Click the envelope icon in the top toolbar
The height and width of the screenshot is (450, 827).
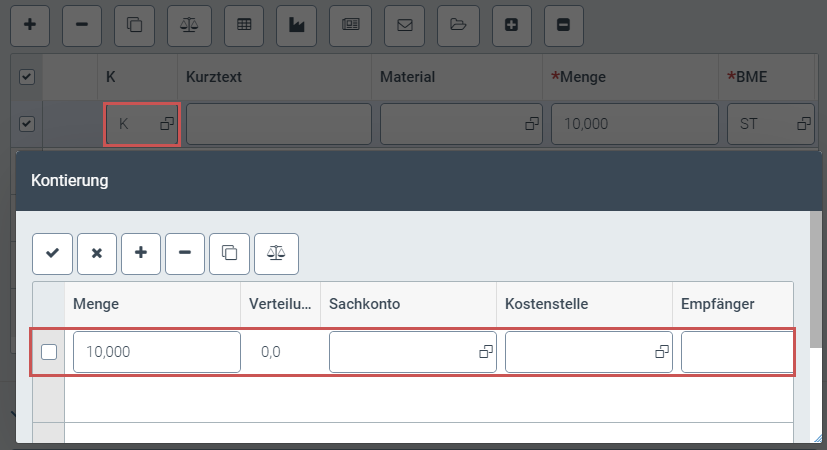click(x=405, y=25)
